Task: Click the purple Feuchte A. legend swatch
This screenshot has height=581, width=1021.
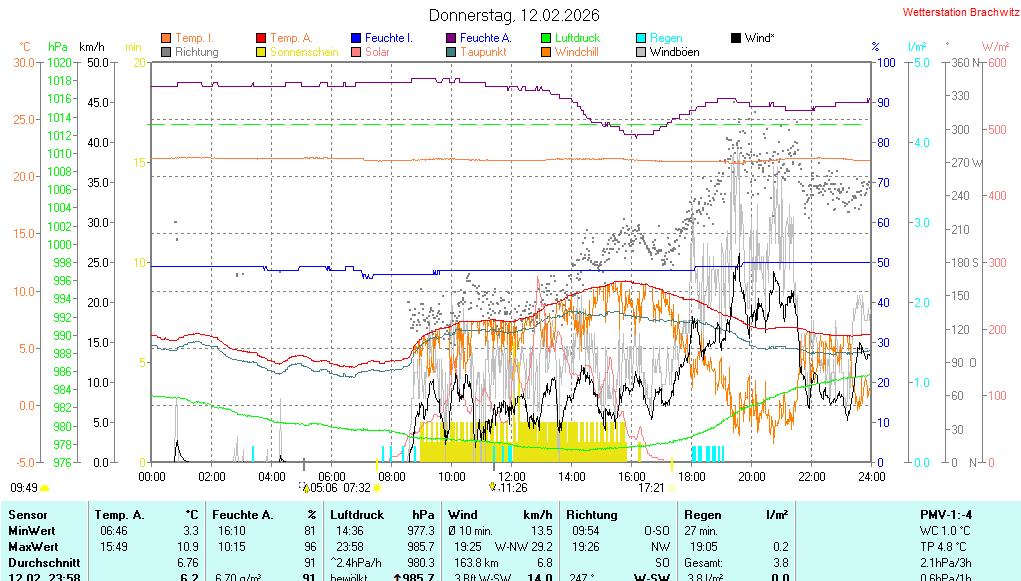Action: click(x=451, y=38)
